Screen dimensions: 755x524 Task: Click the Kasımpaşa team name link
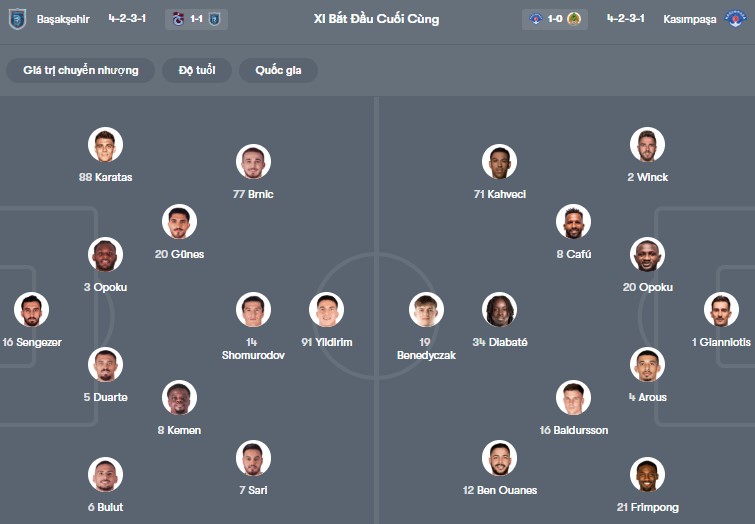(x=690, y=18)
